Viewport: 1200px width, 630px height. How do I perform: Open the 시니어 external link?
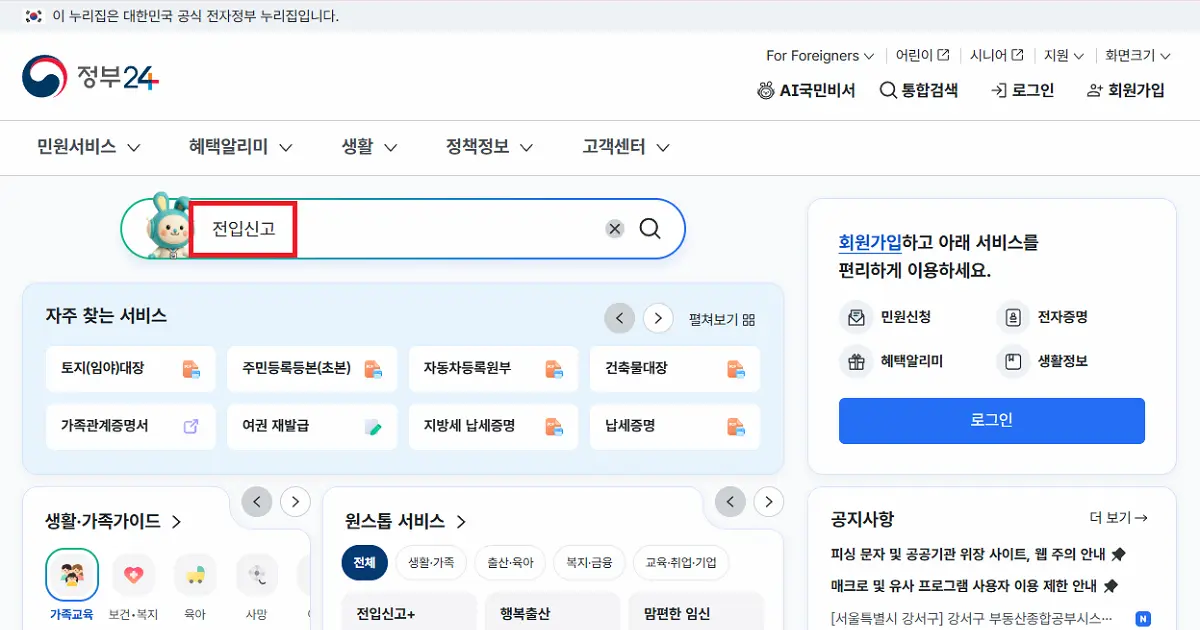[997, 56]
